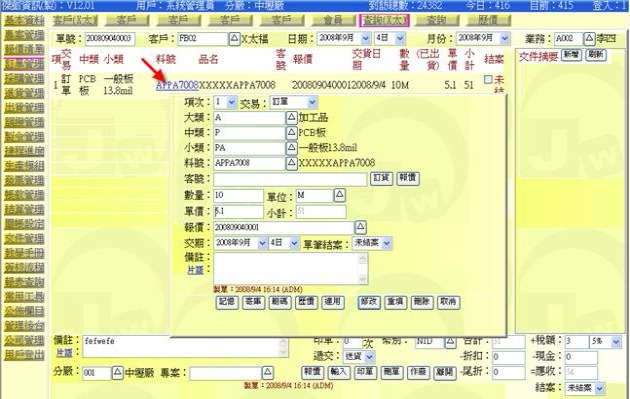Open the APPA7008 part number link

pyautogui.click(x=177, y=85)
